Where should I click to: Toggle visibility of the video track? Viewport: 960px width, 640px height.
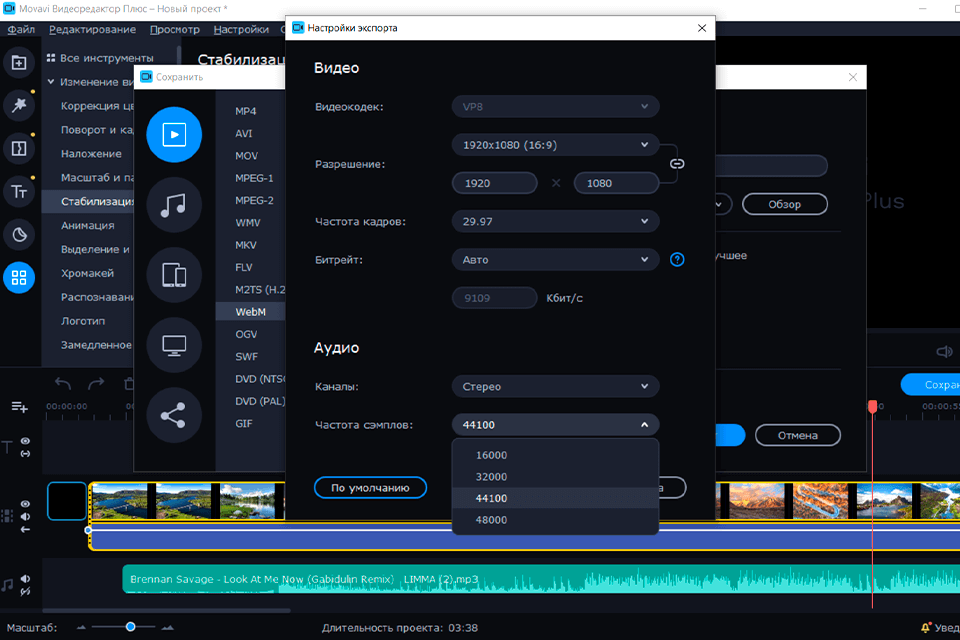[x=25, y=503]
